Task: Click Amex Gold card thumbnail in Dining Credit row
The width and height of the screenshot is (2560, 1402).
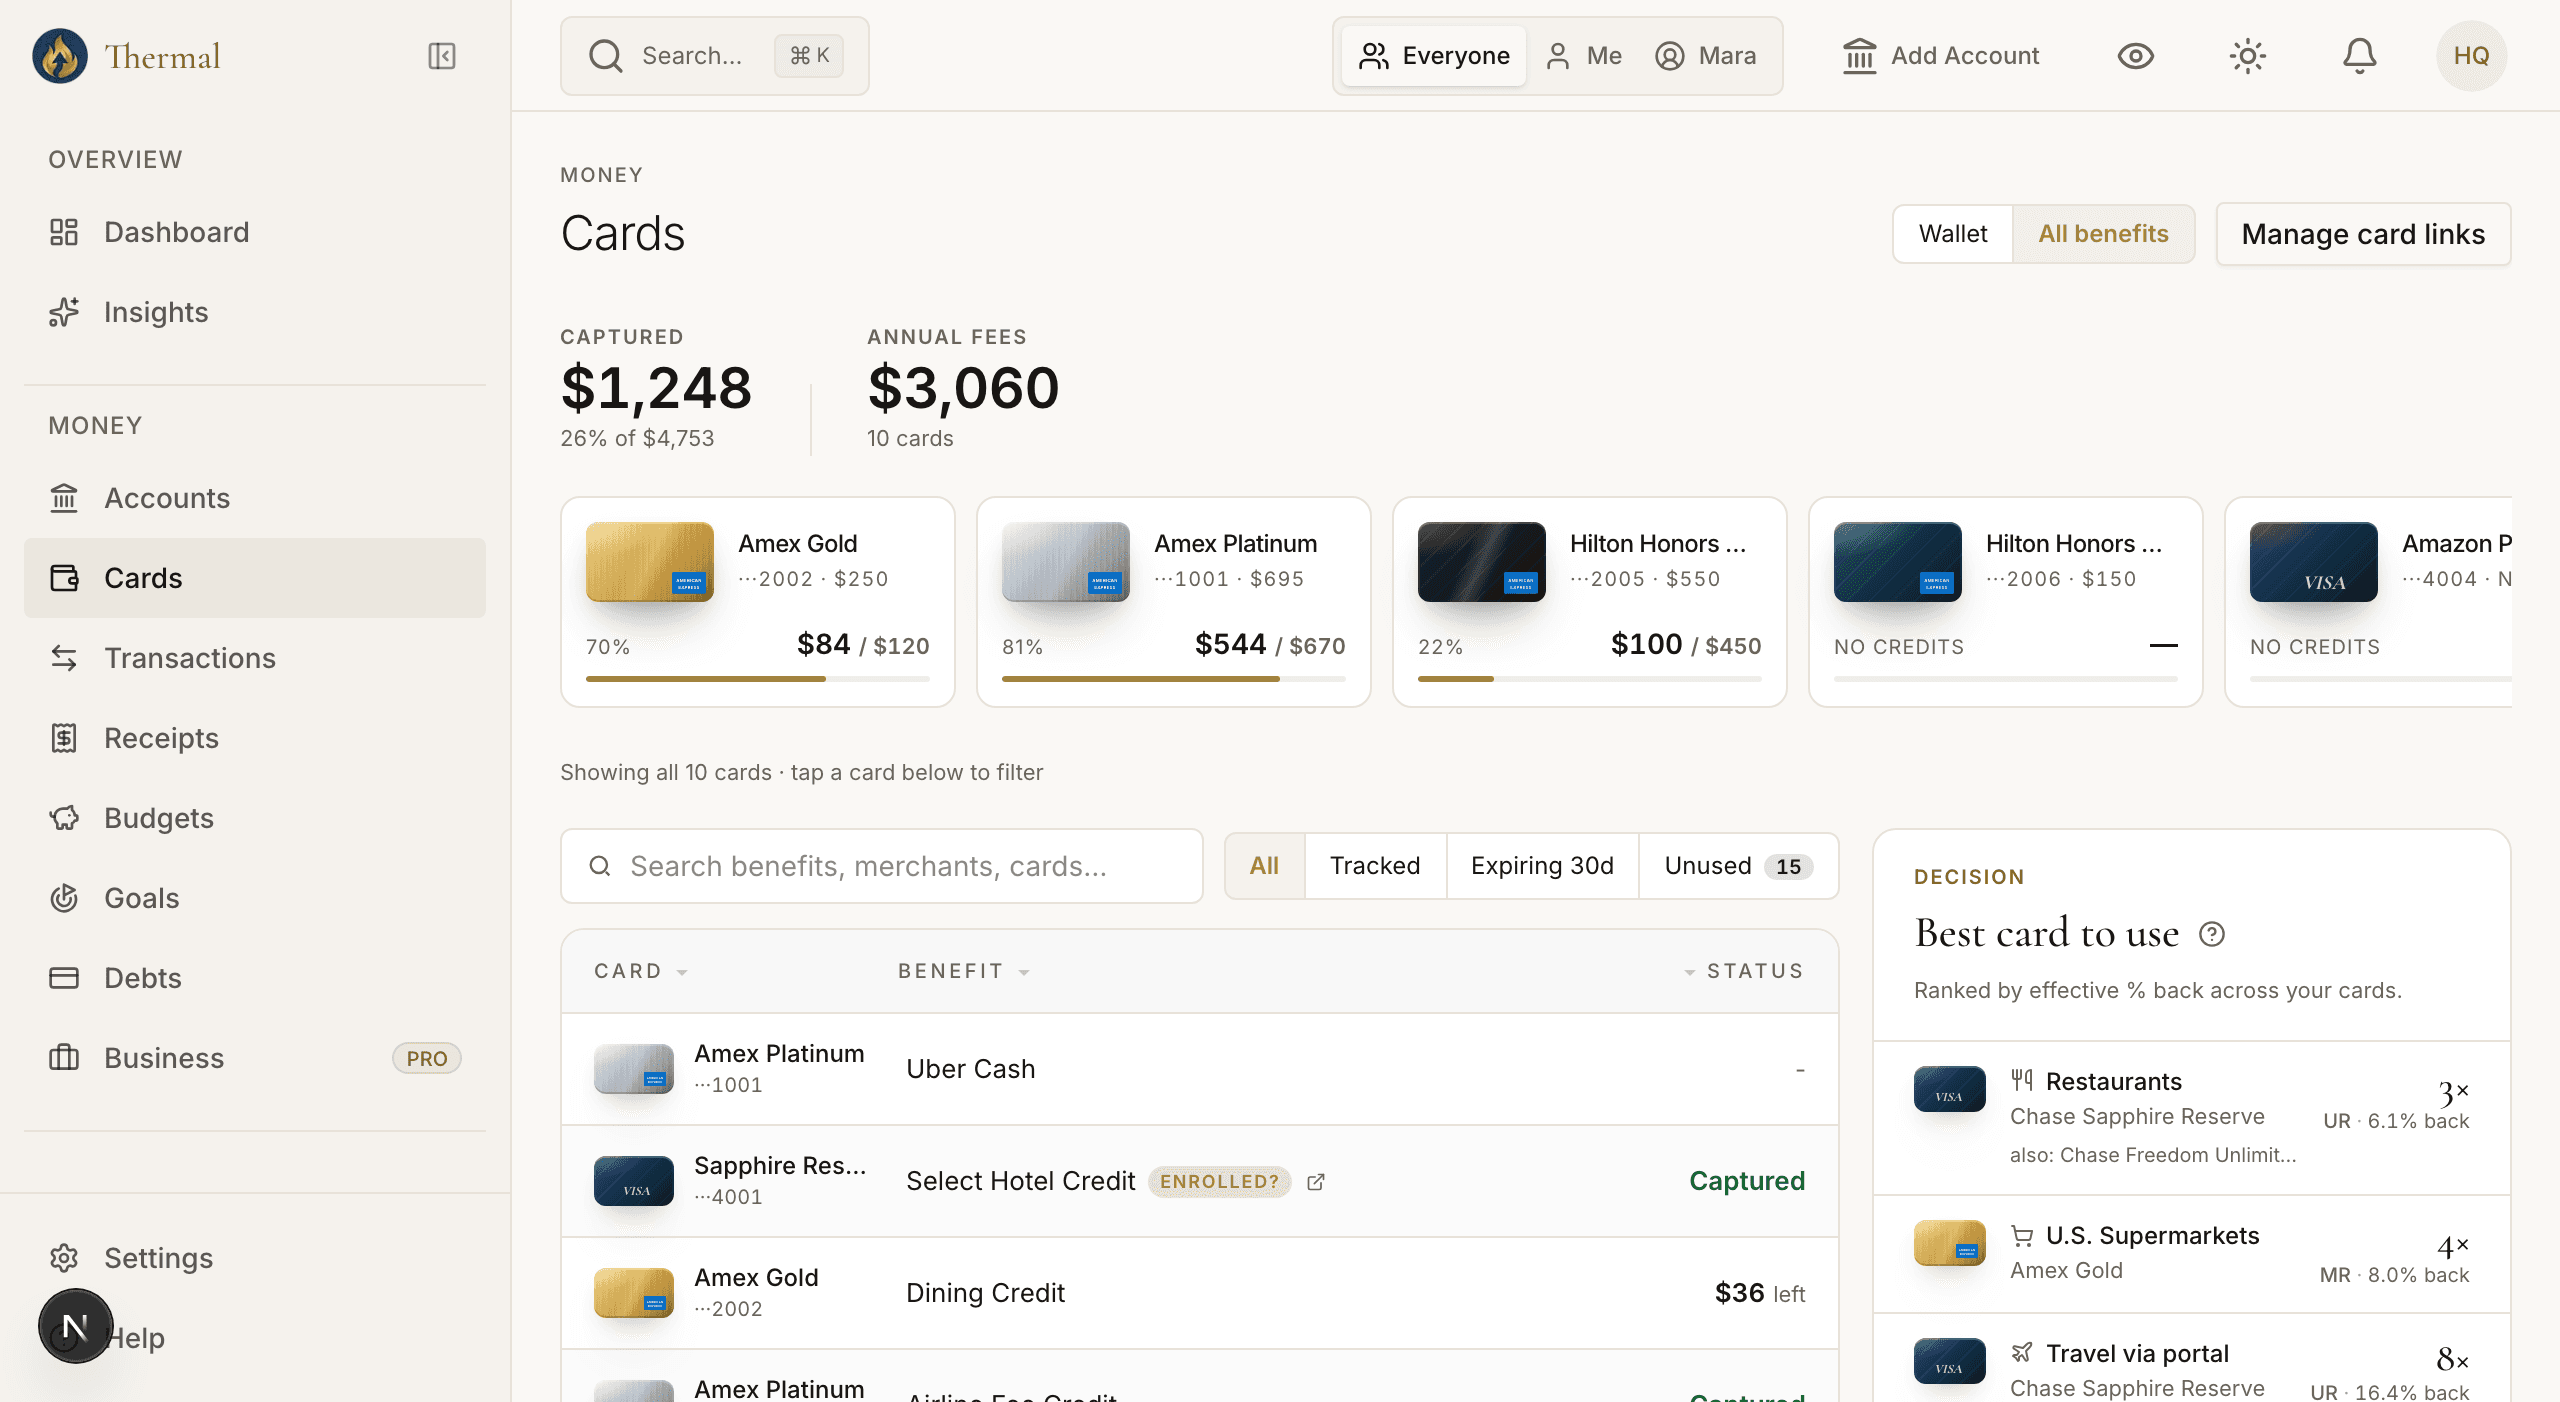Action: pos(634,1293)
